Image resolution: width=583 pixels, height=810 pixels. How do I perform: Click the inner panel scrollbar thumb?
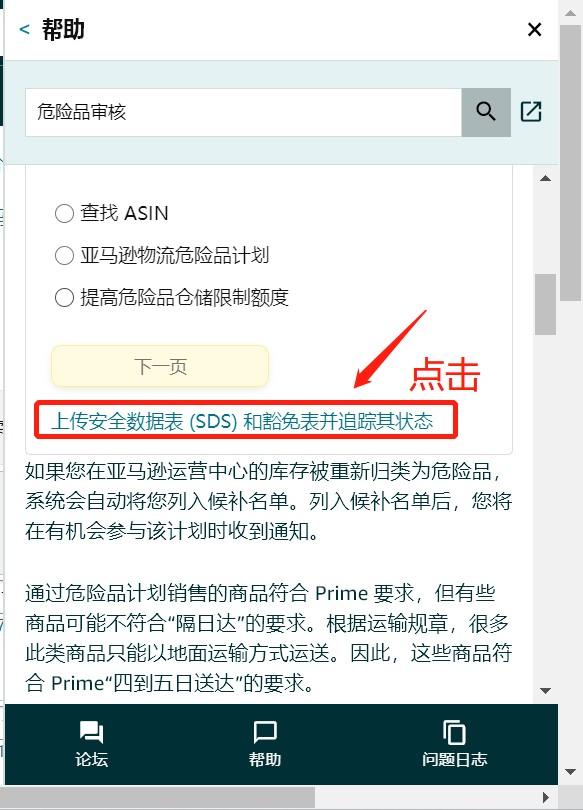[545, 304]
